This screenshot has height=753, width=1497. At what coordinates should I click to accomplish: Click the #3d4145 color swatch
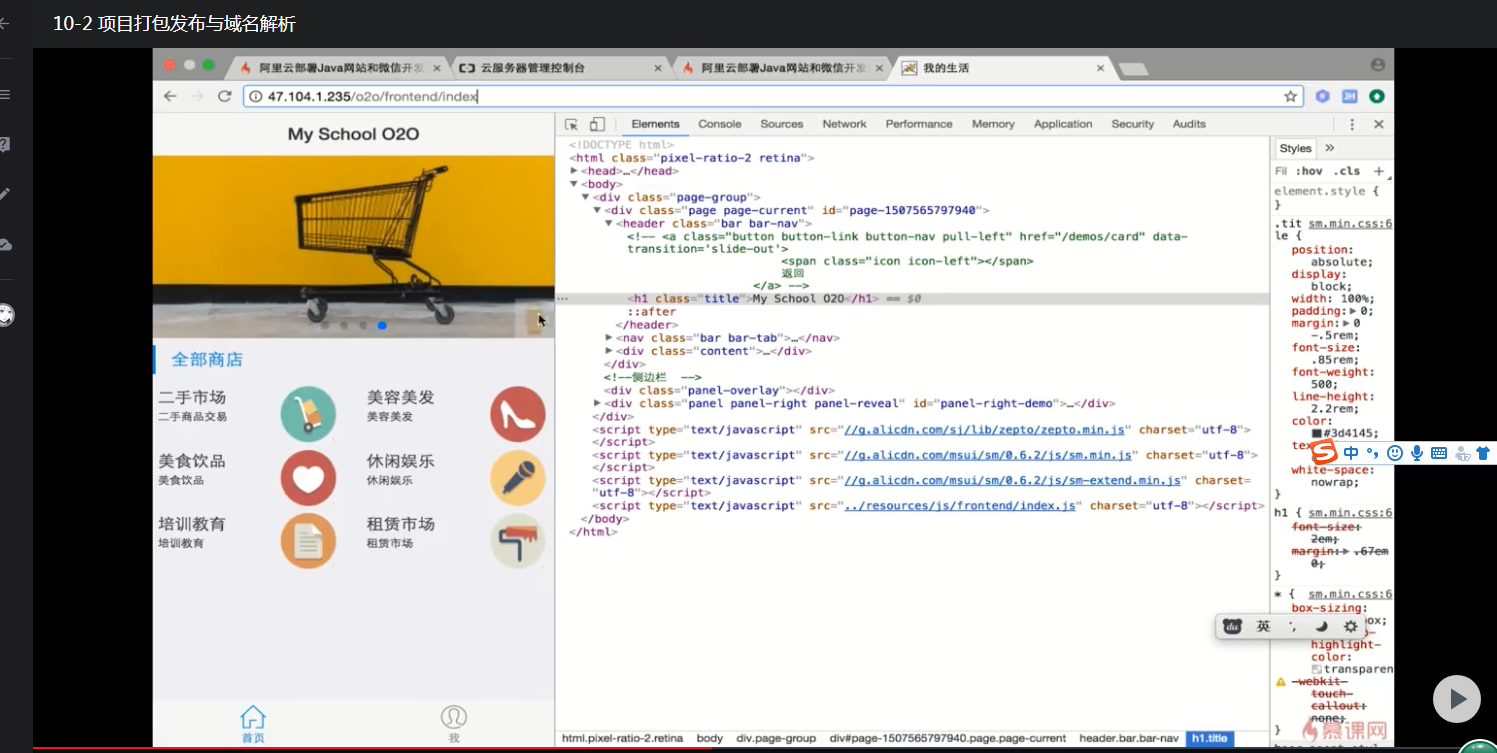pyautogui.click(x=1316, y=433)
